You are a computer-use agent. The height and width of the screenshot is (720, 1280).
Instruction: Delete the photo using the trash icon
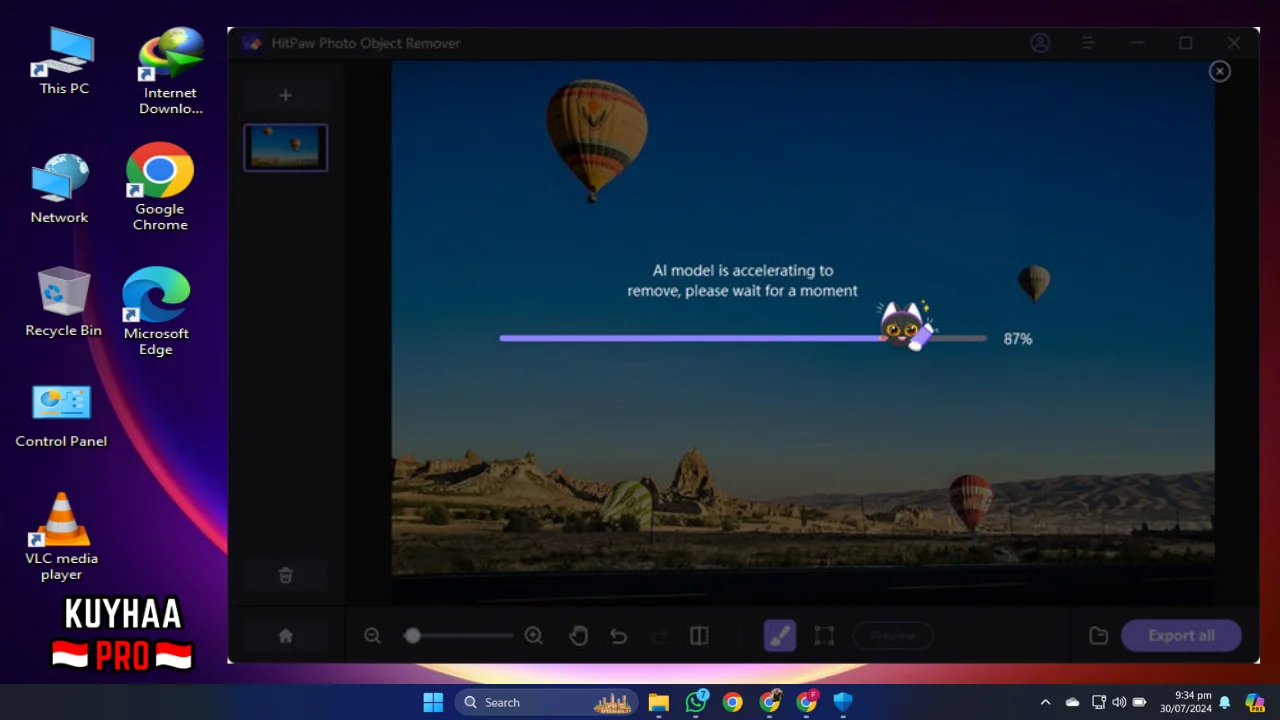(285, 575)
